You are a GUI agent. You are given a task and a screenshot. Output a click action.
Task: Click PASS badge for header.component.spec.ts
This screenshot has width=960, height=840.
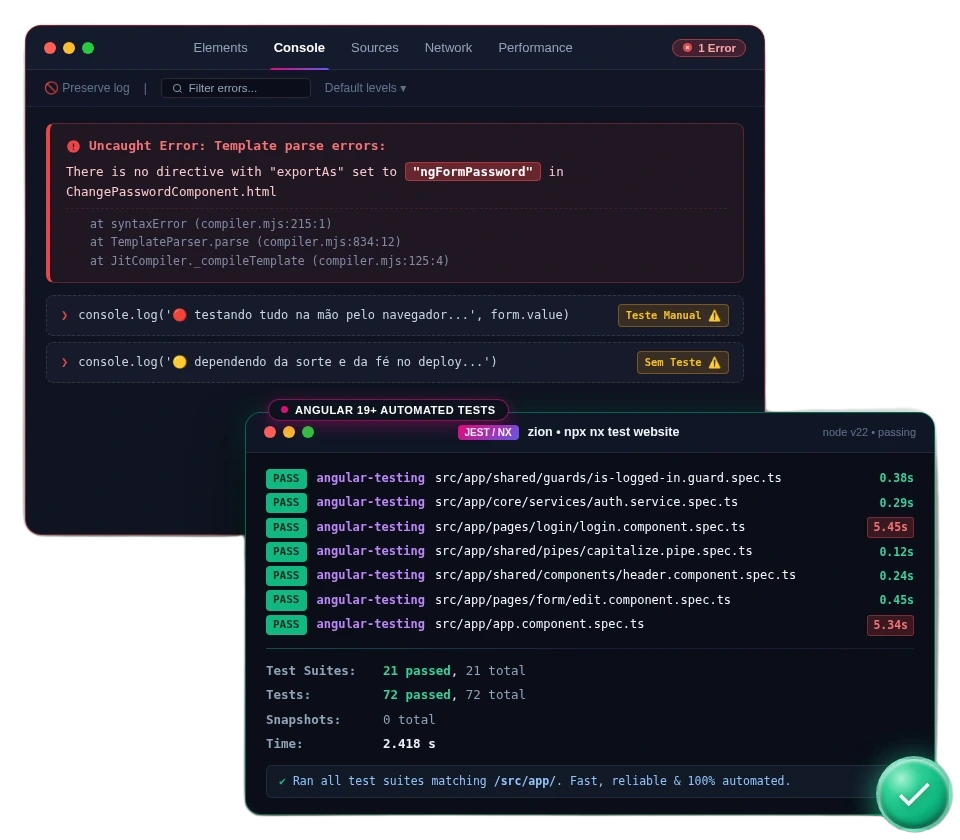coord(286,576)
